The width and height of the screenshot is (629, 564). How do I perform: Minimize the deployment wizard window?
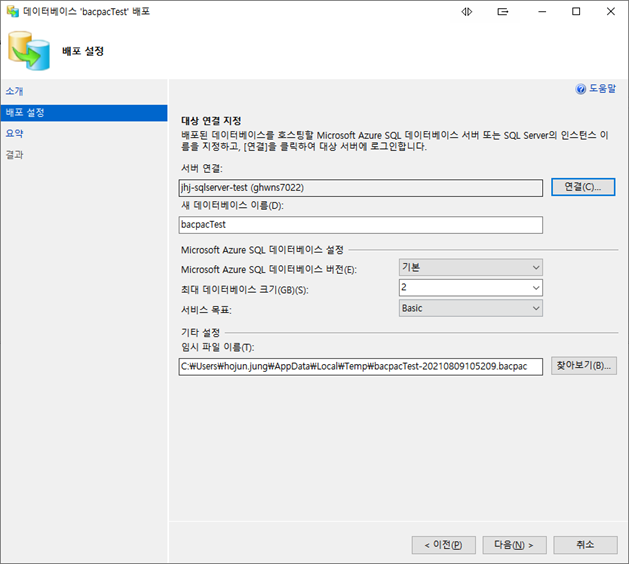point(542,12)
